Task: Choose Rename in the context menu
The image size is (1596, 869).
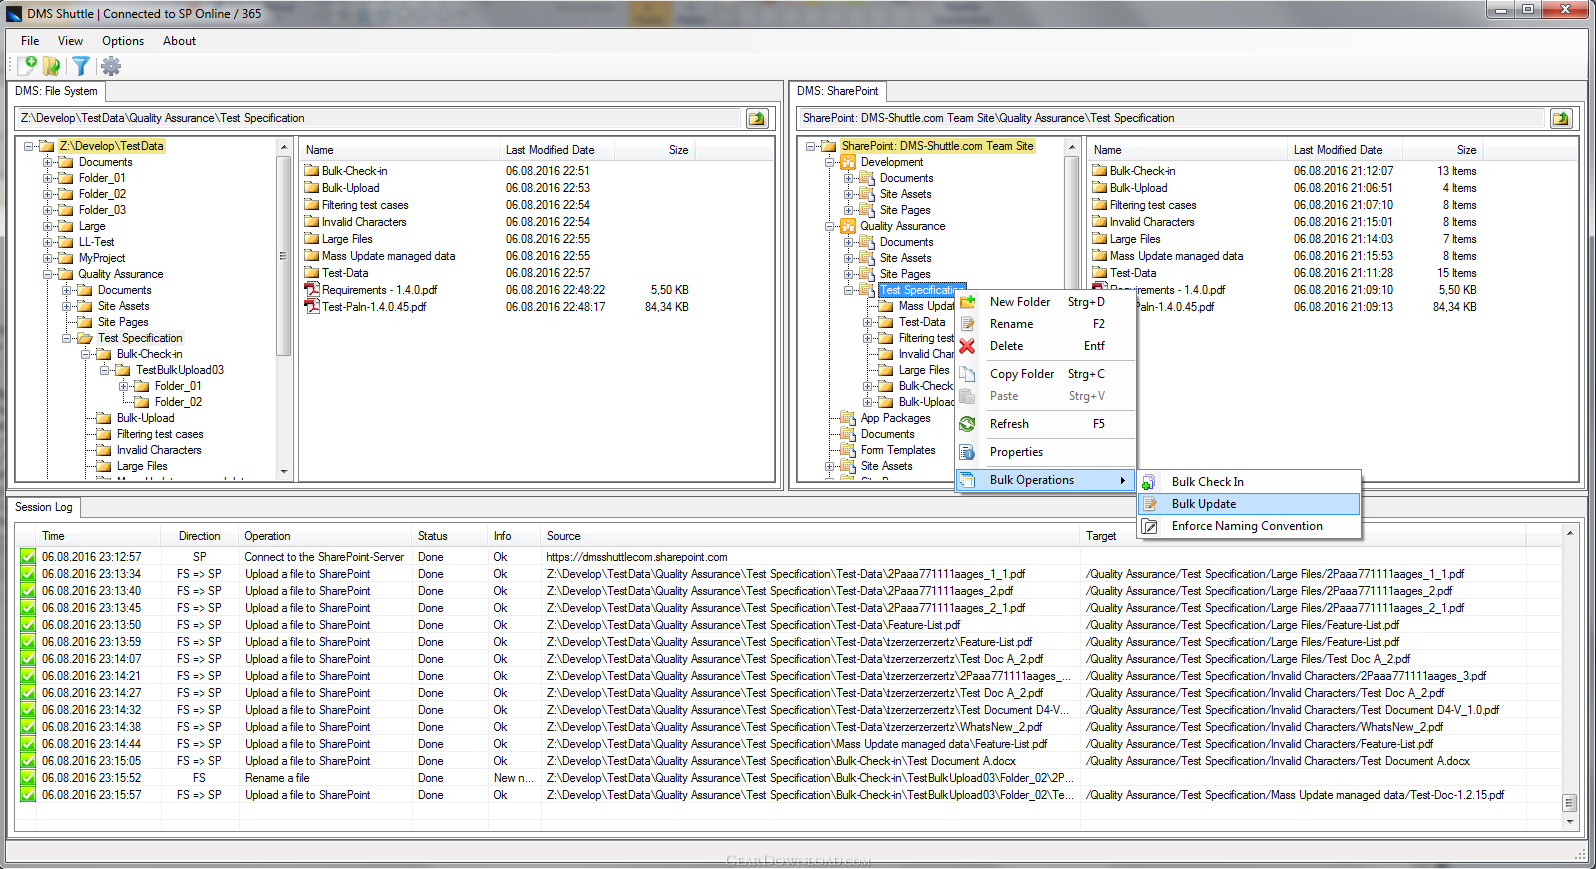Action: (x=1046, y=324)
